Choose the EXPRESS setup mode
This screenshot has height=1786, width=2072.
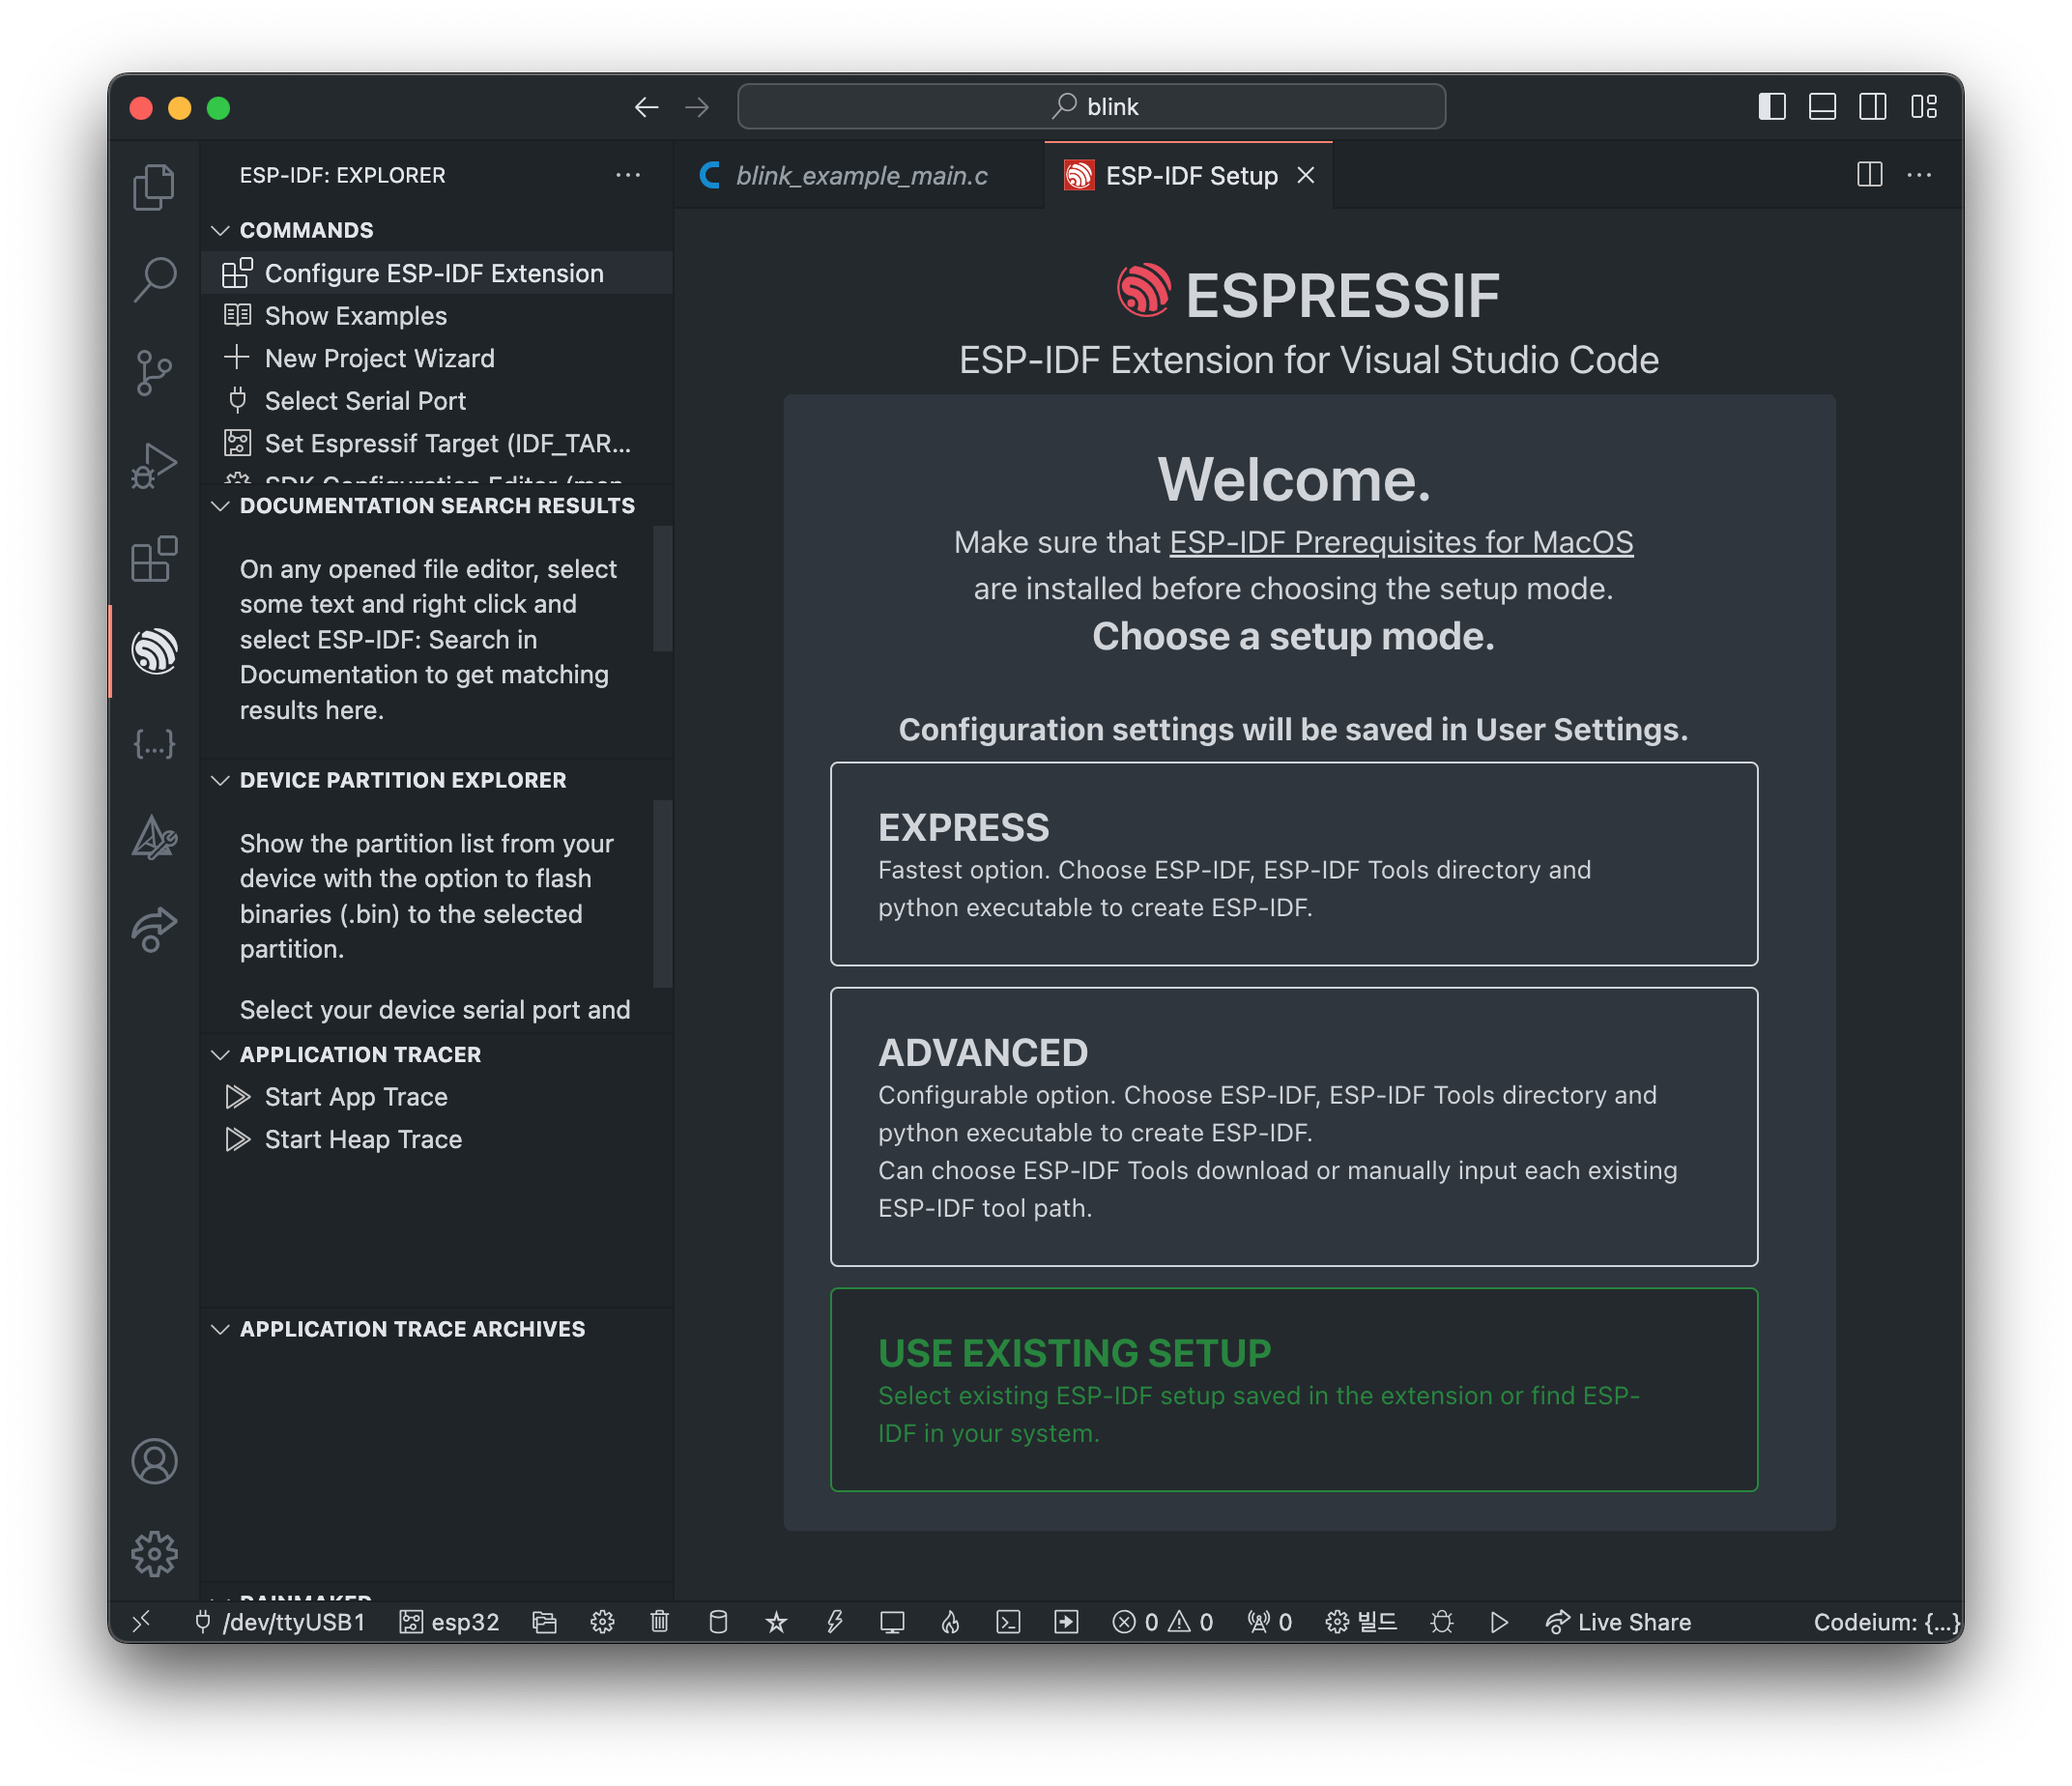[1293, 864]
